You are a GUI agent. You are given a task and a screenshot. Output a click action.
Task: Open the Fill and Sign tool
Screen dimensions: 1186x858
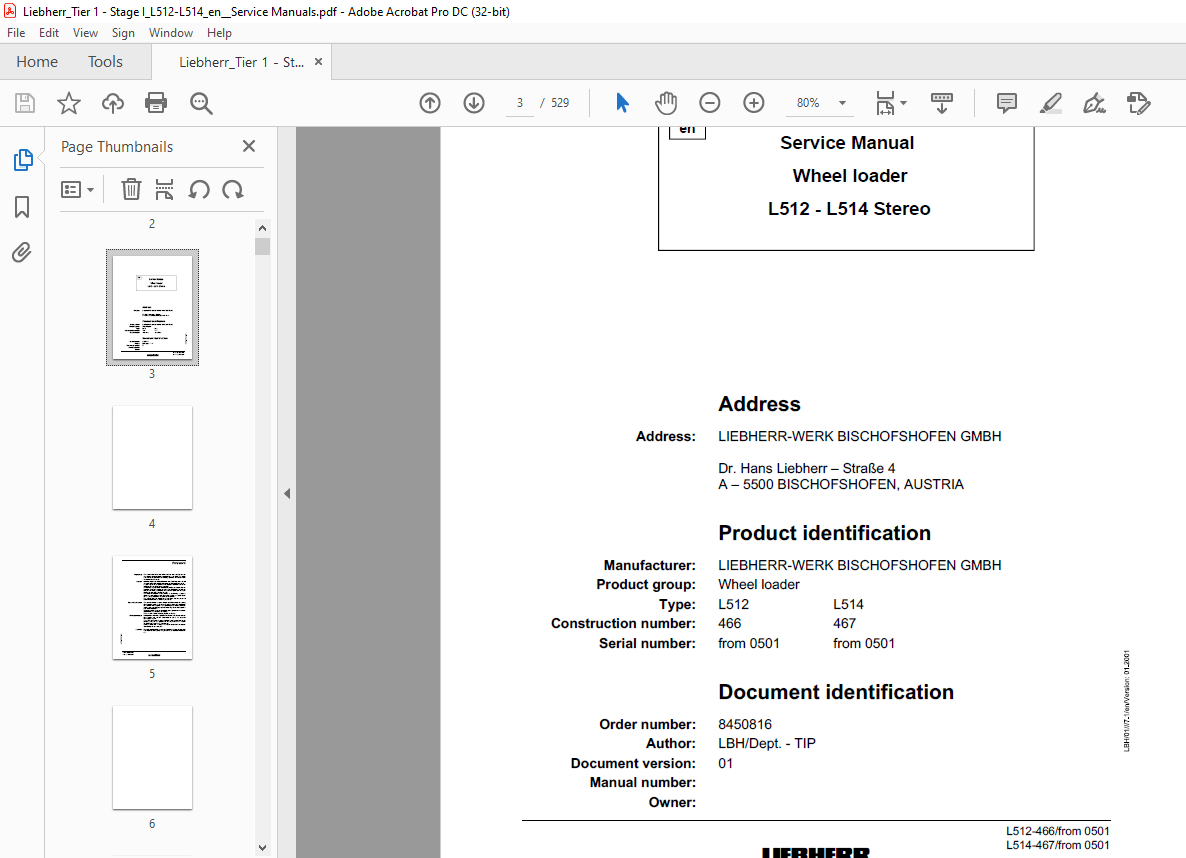tap(1094, 103)
